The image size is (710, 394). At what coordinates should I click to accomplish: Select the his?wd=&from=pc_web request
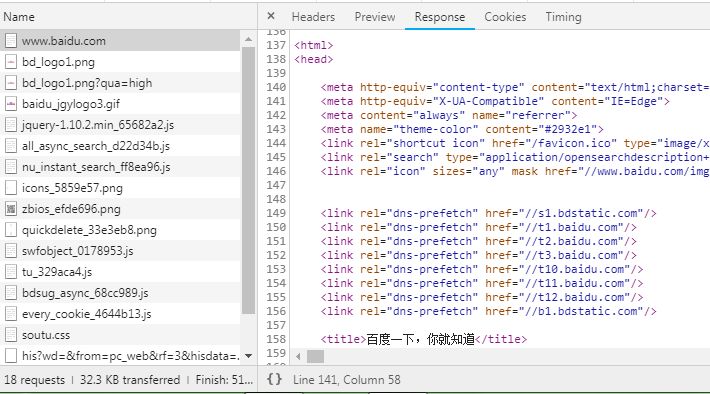pyautogui.click(x=120, y=356)
